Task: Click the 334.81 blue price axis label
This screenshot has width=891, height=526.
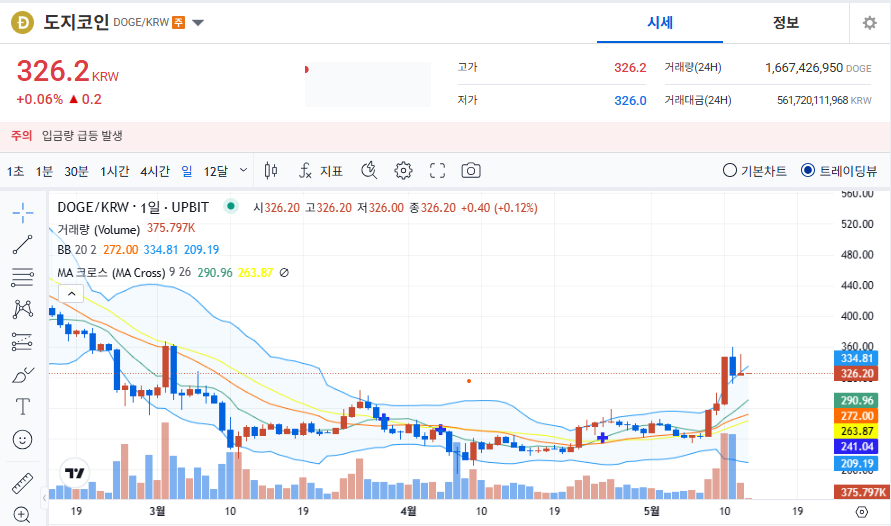Action: 856,358
